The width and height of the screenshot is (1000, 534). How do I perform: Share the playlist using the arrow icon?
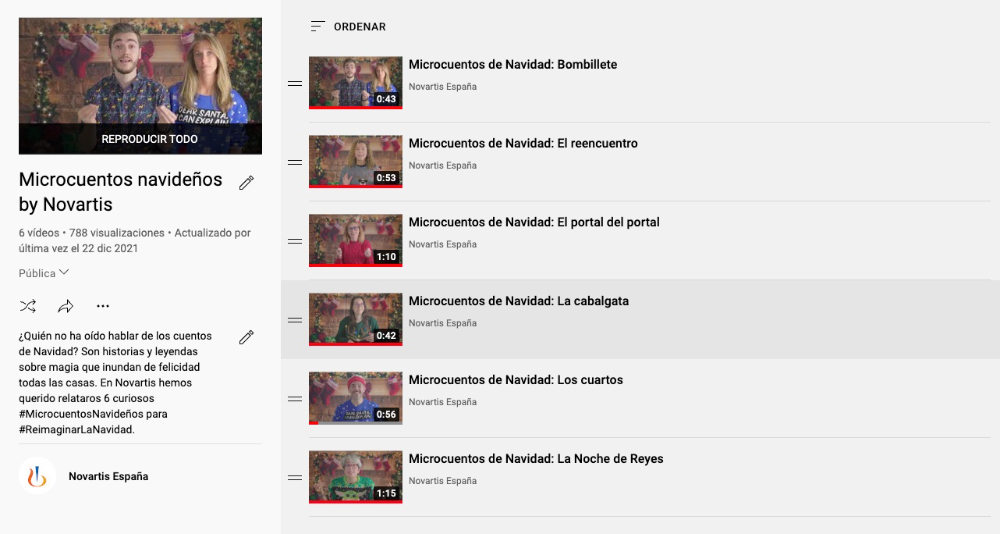tap(66, 306)
